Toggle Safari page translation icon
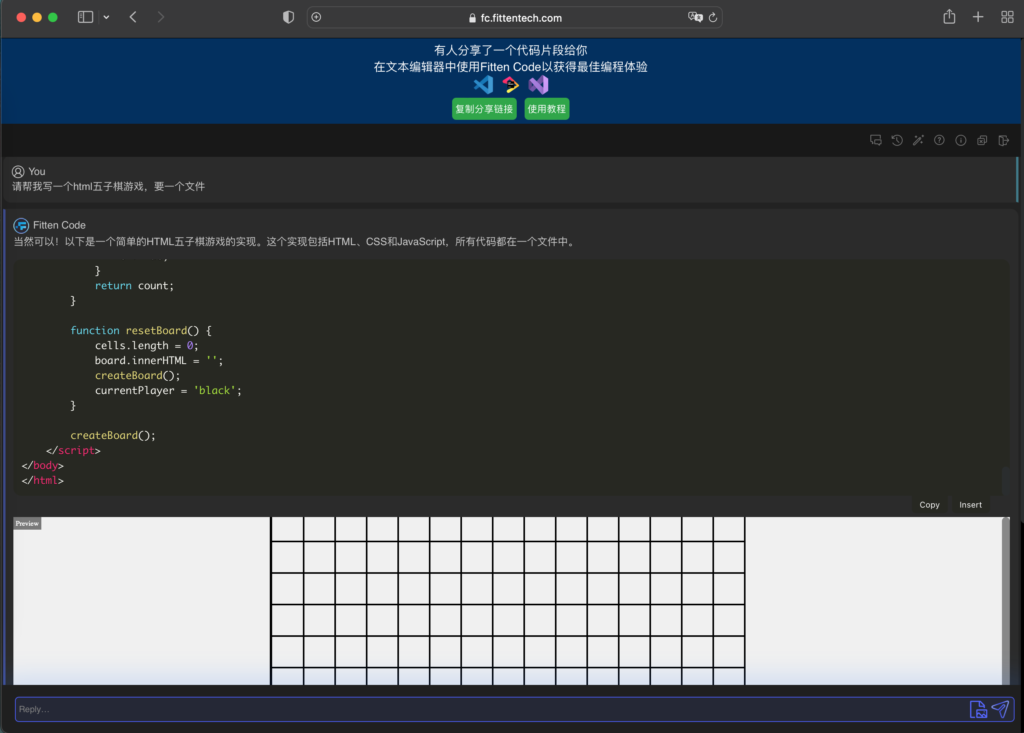Image resolution: width=1024 pixels, height=733 pixels. click(x=695, y=17)
